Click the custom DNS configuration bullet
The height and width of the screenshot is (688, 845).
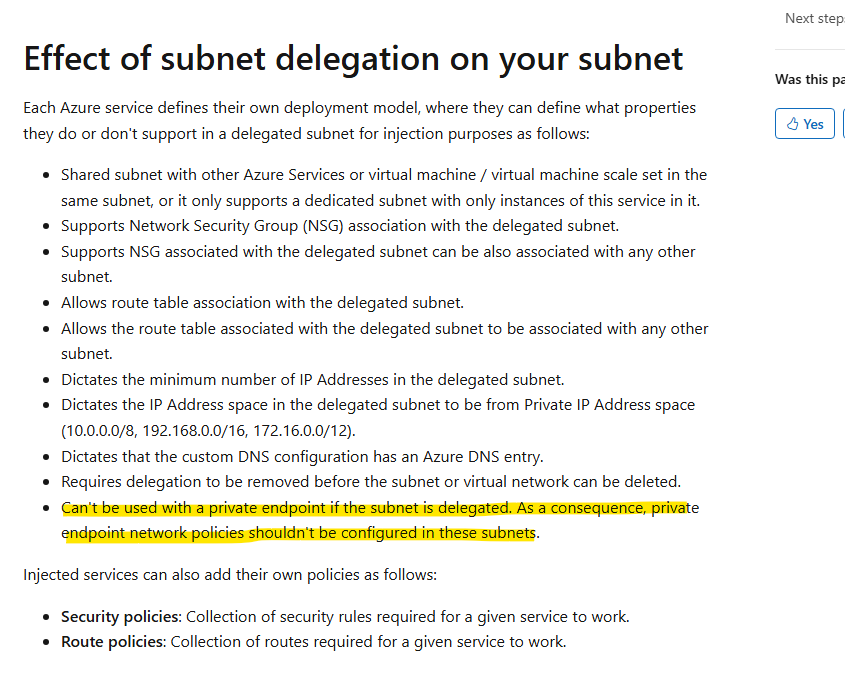302,457
